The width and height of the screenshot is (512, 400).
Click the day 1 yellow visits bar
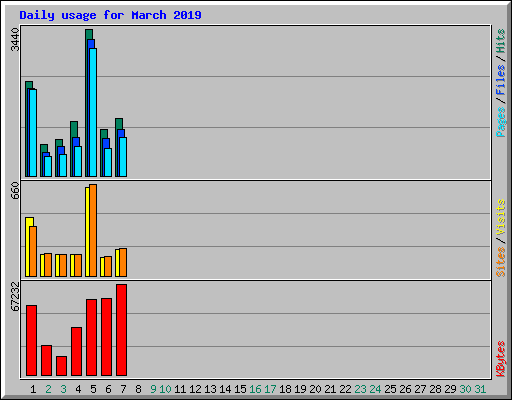[x=28, y=247]
